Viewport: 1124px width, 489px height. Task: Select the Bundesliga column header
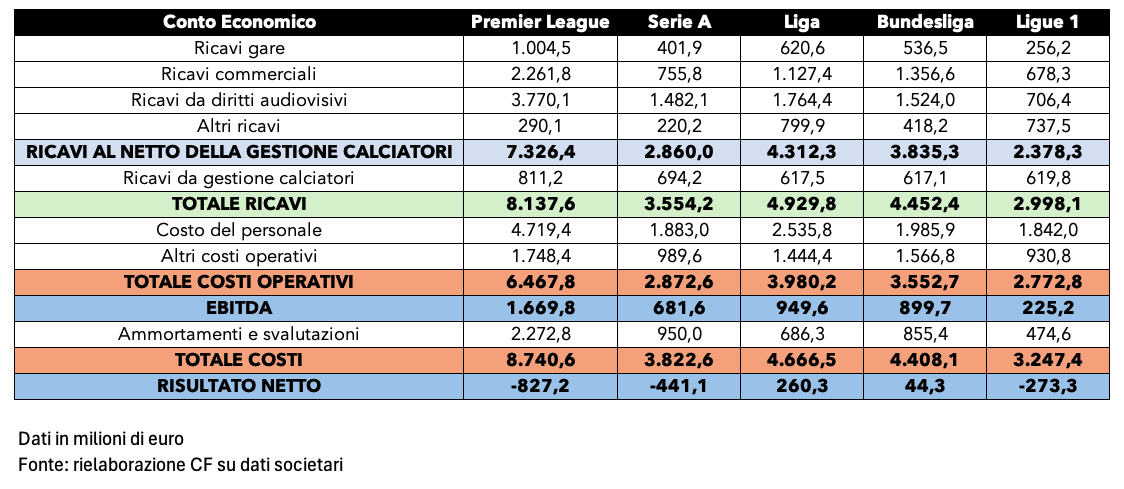click(x=925, y=22)
